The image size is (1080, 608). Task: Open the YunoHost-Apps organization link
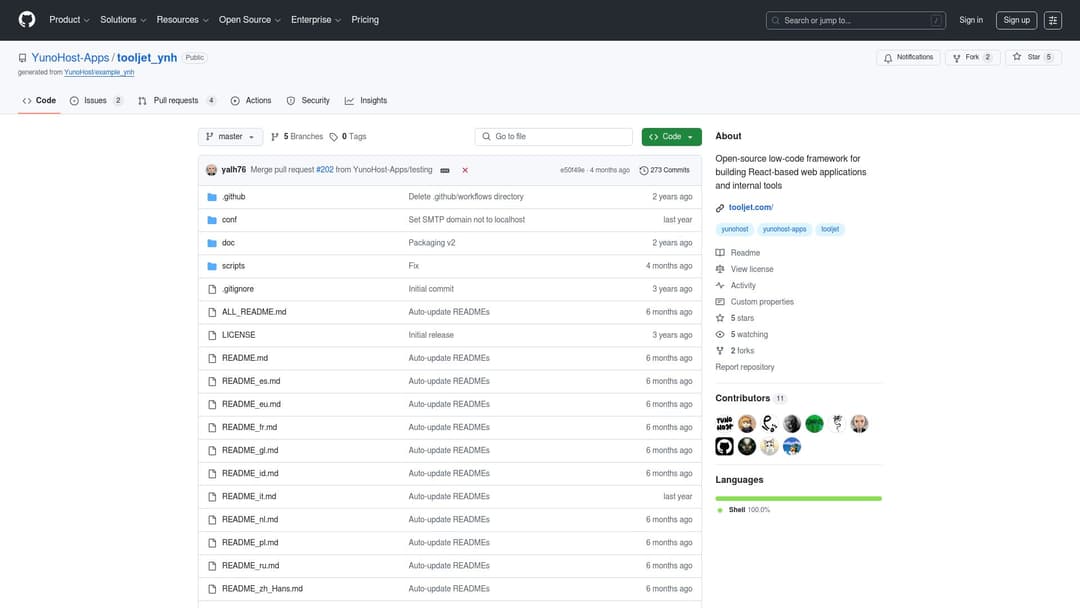coord(70,58)
